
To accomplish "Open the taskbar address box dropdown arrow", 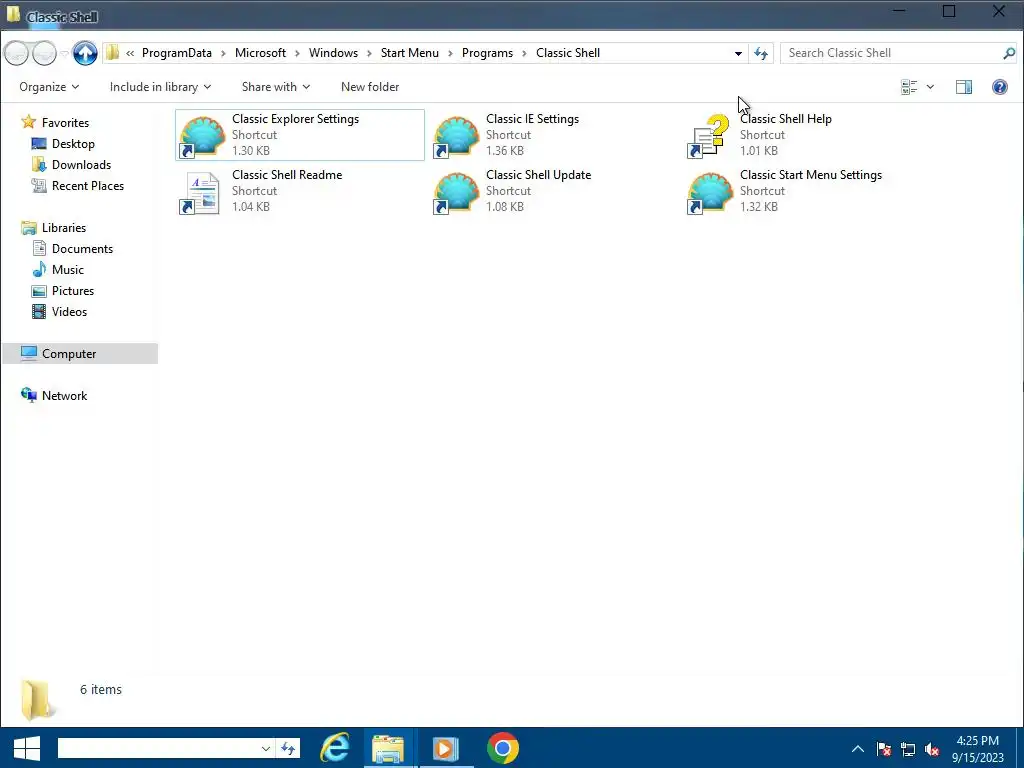I will 266,748.
